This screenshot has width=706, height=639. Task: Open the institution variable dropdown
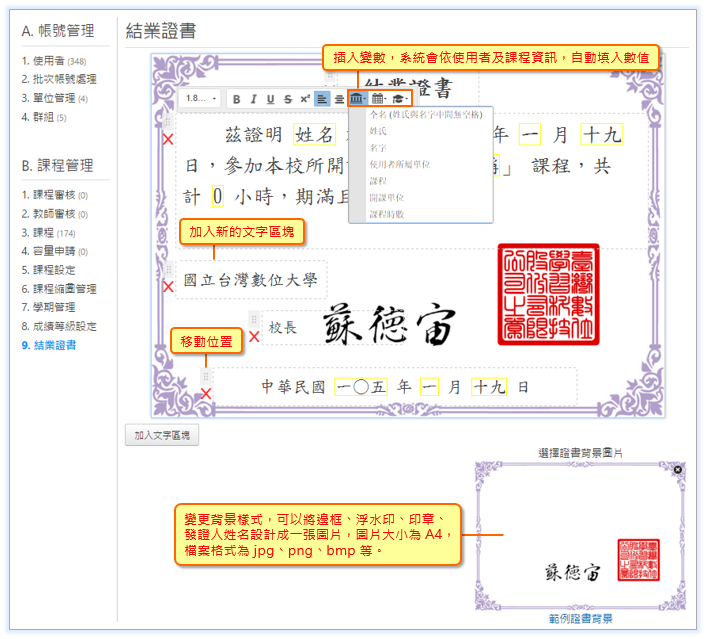[357, 99]
